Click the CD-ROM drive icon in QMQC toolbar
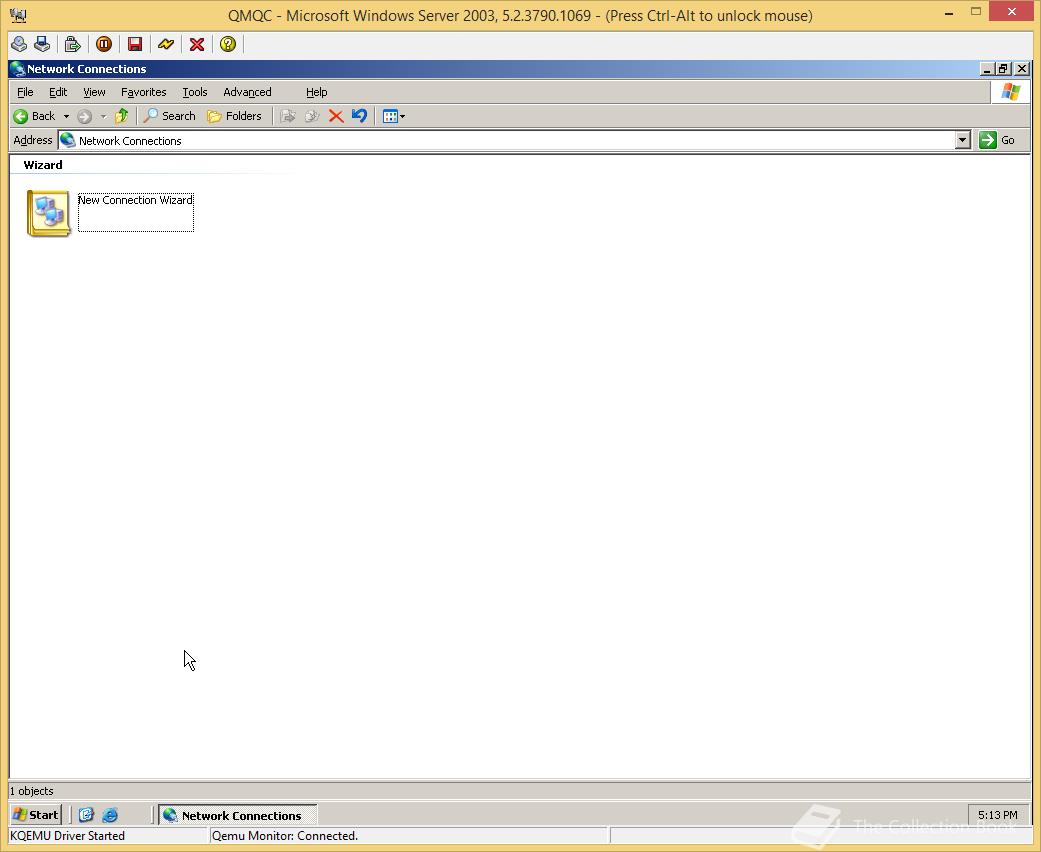The image size is (1041, 852). 19,44
